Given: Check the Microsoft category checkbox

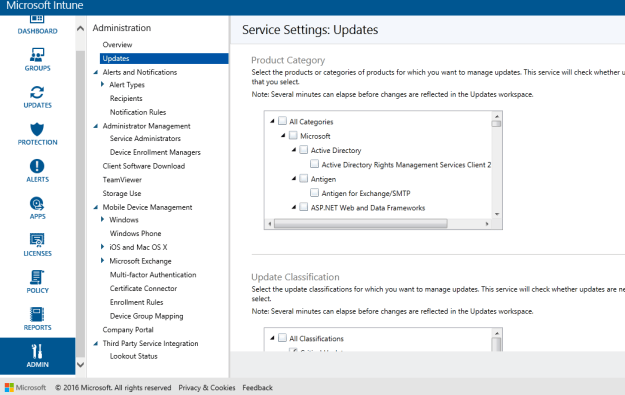Looking at the screenshot, I should (293, 136).
